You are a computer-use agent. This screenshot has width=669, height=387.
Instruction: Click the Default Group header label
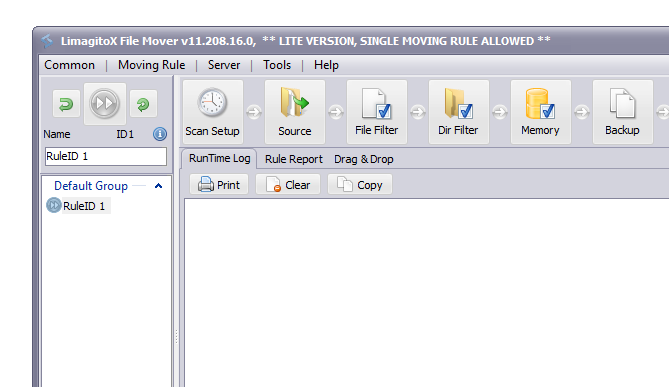[x=91, y=186]
